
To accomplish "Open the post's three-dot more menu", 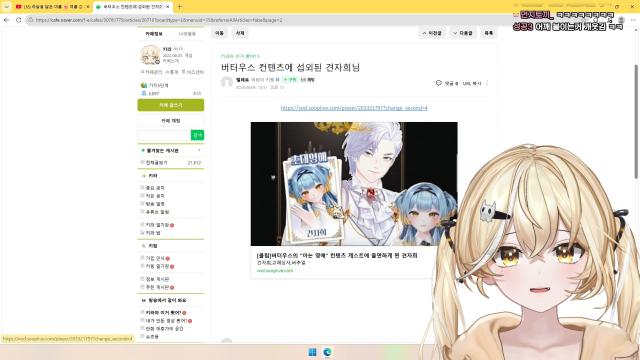I will click(487, 83).
